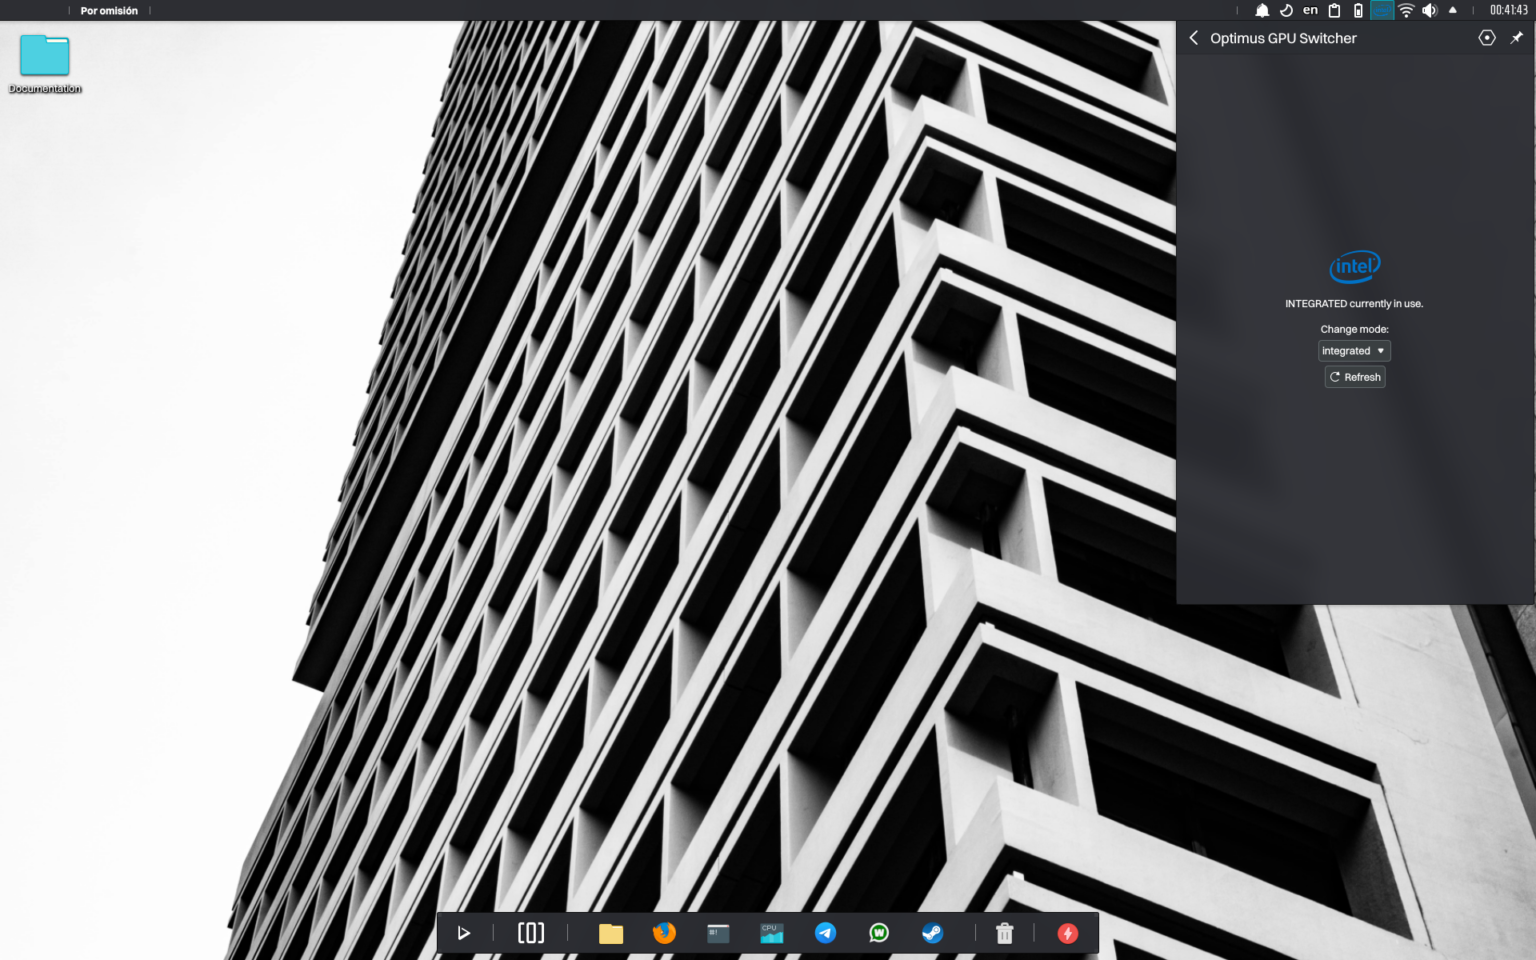Open Wi-Fi network tray icon
Viewport: 1536px width, 960px height.
tap(1406, 10)
